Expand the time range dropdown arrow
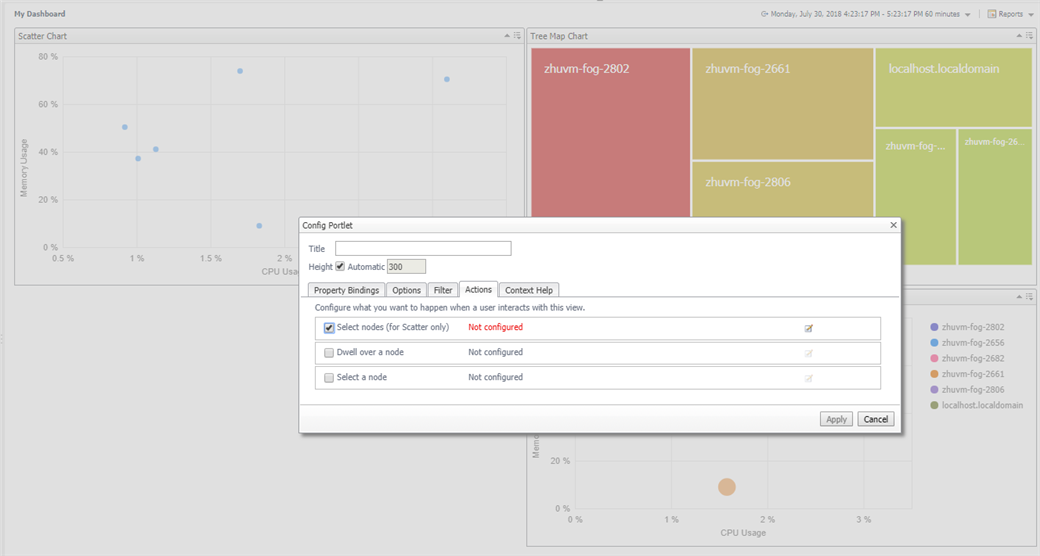Image resolution: width=1040 pixels, height=556 pixels. pos(968,15)
